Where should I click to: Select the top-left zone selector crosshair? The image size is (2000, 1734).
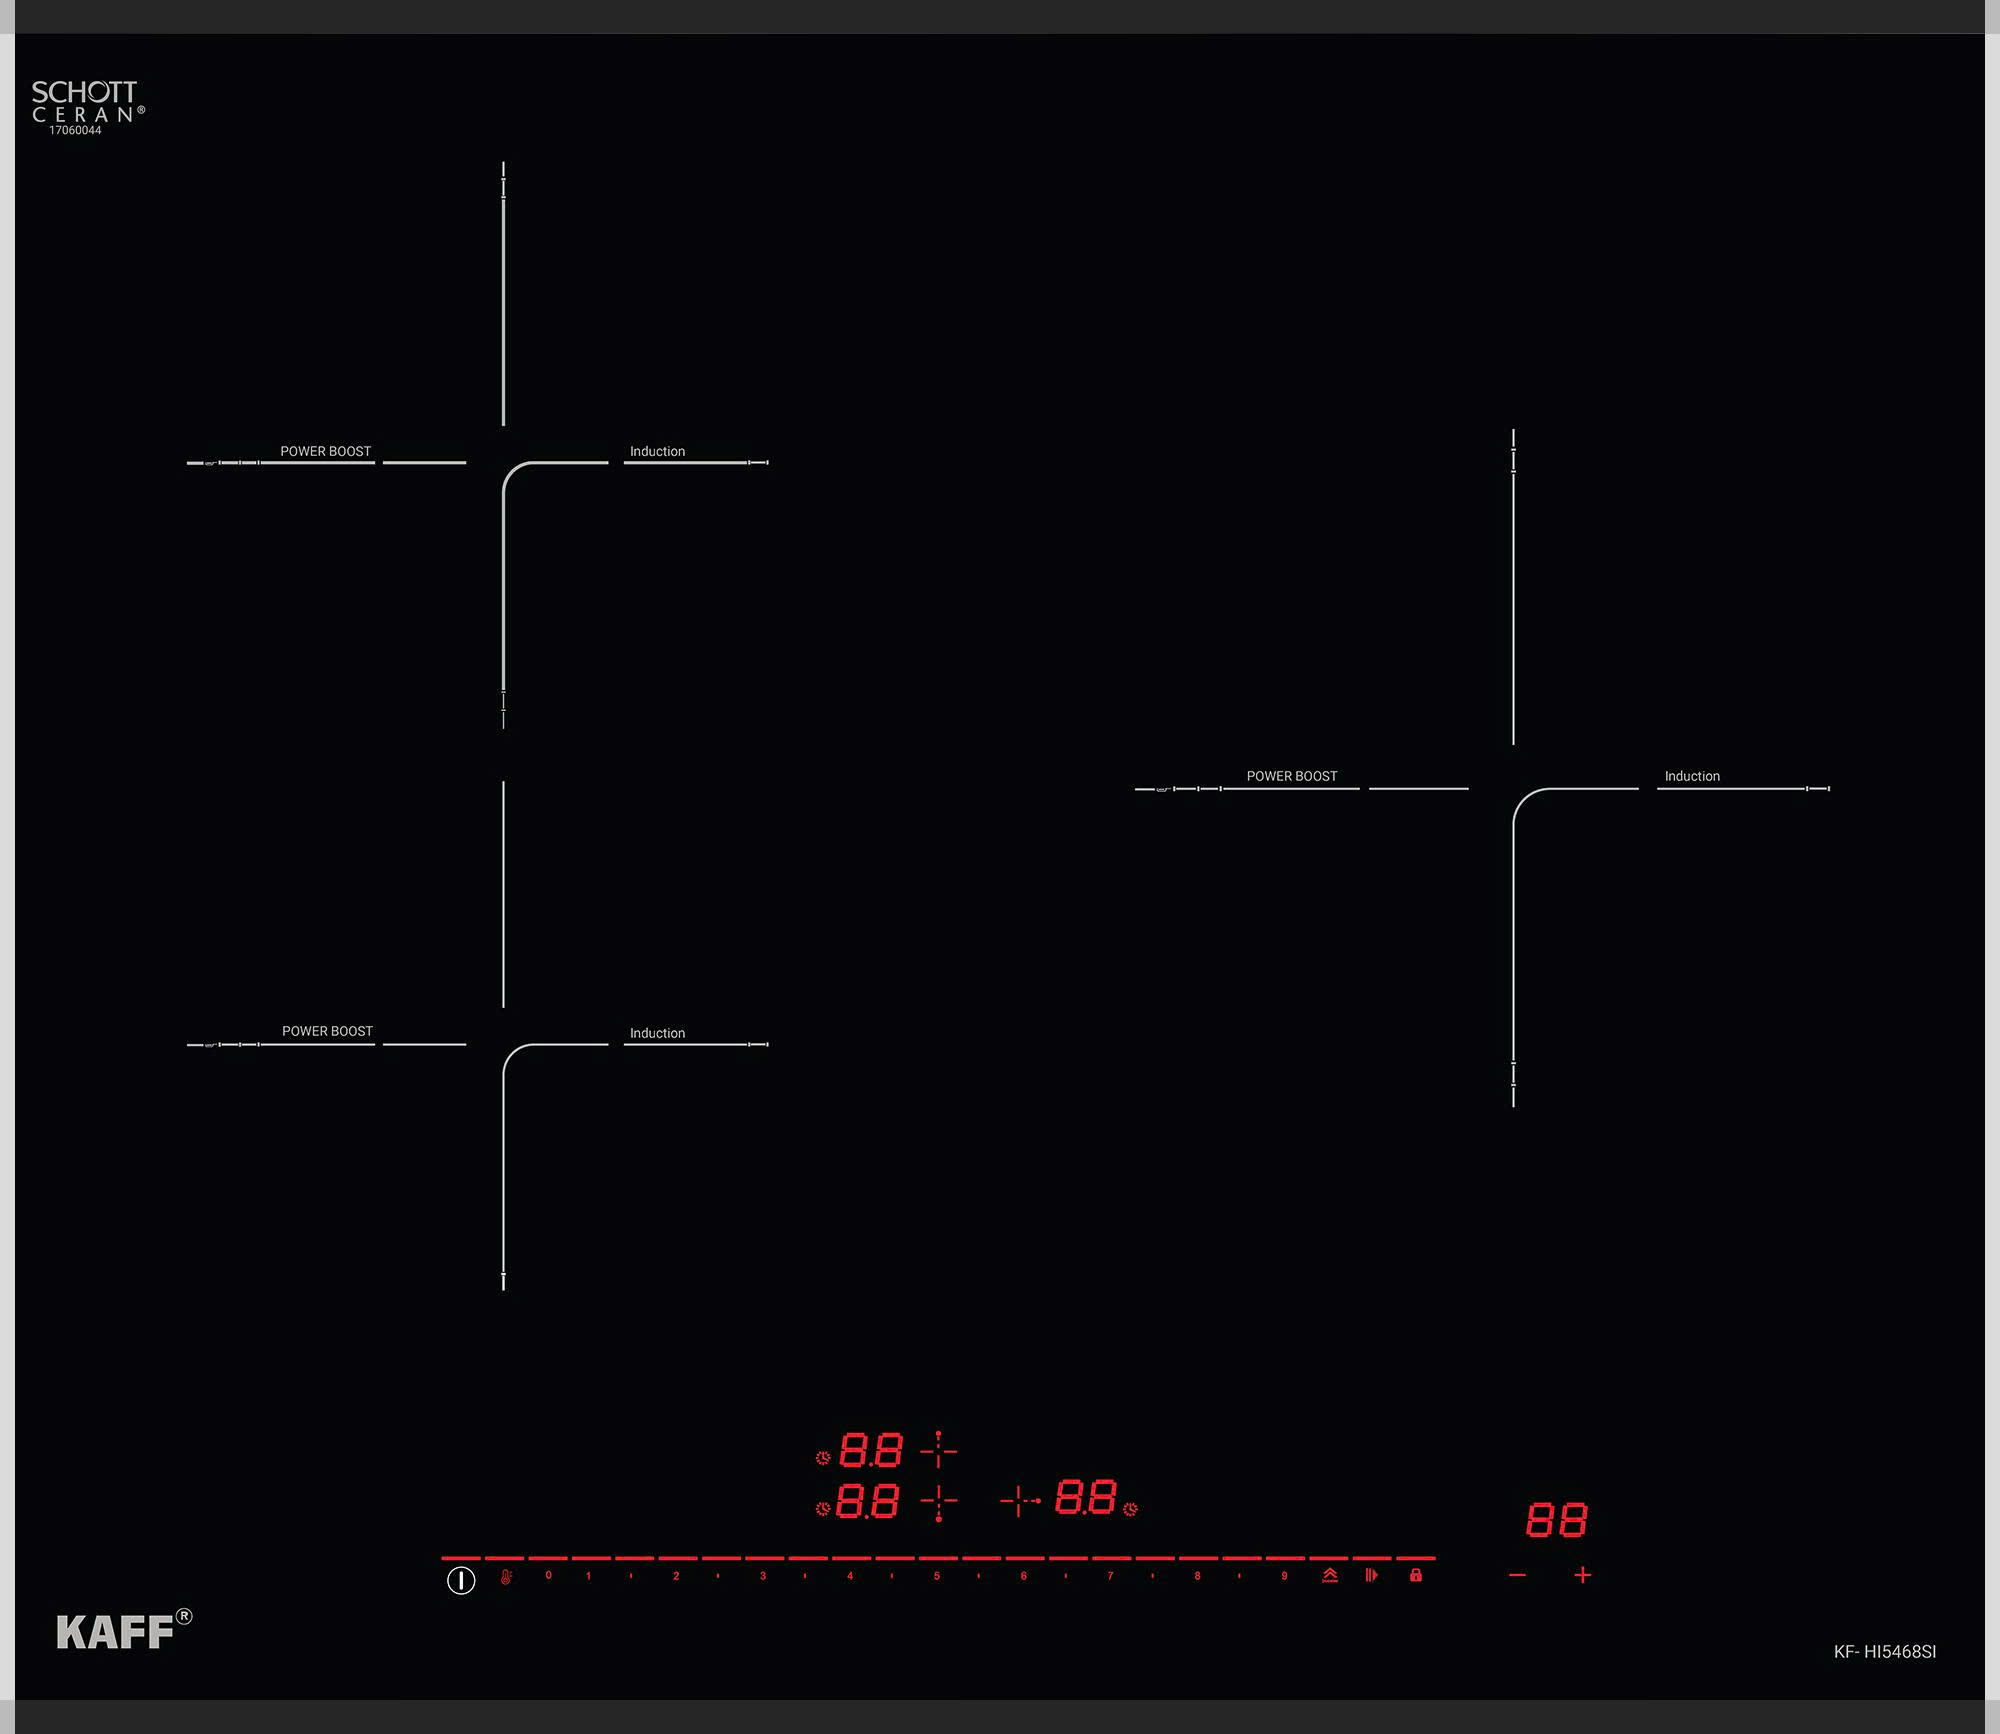938,1450
